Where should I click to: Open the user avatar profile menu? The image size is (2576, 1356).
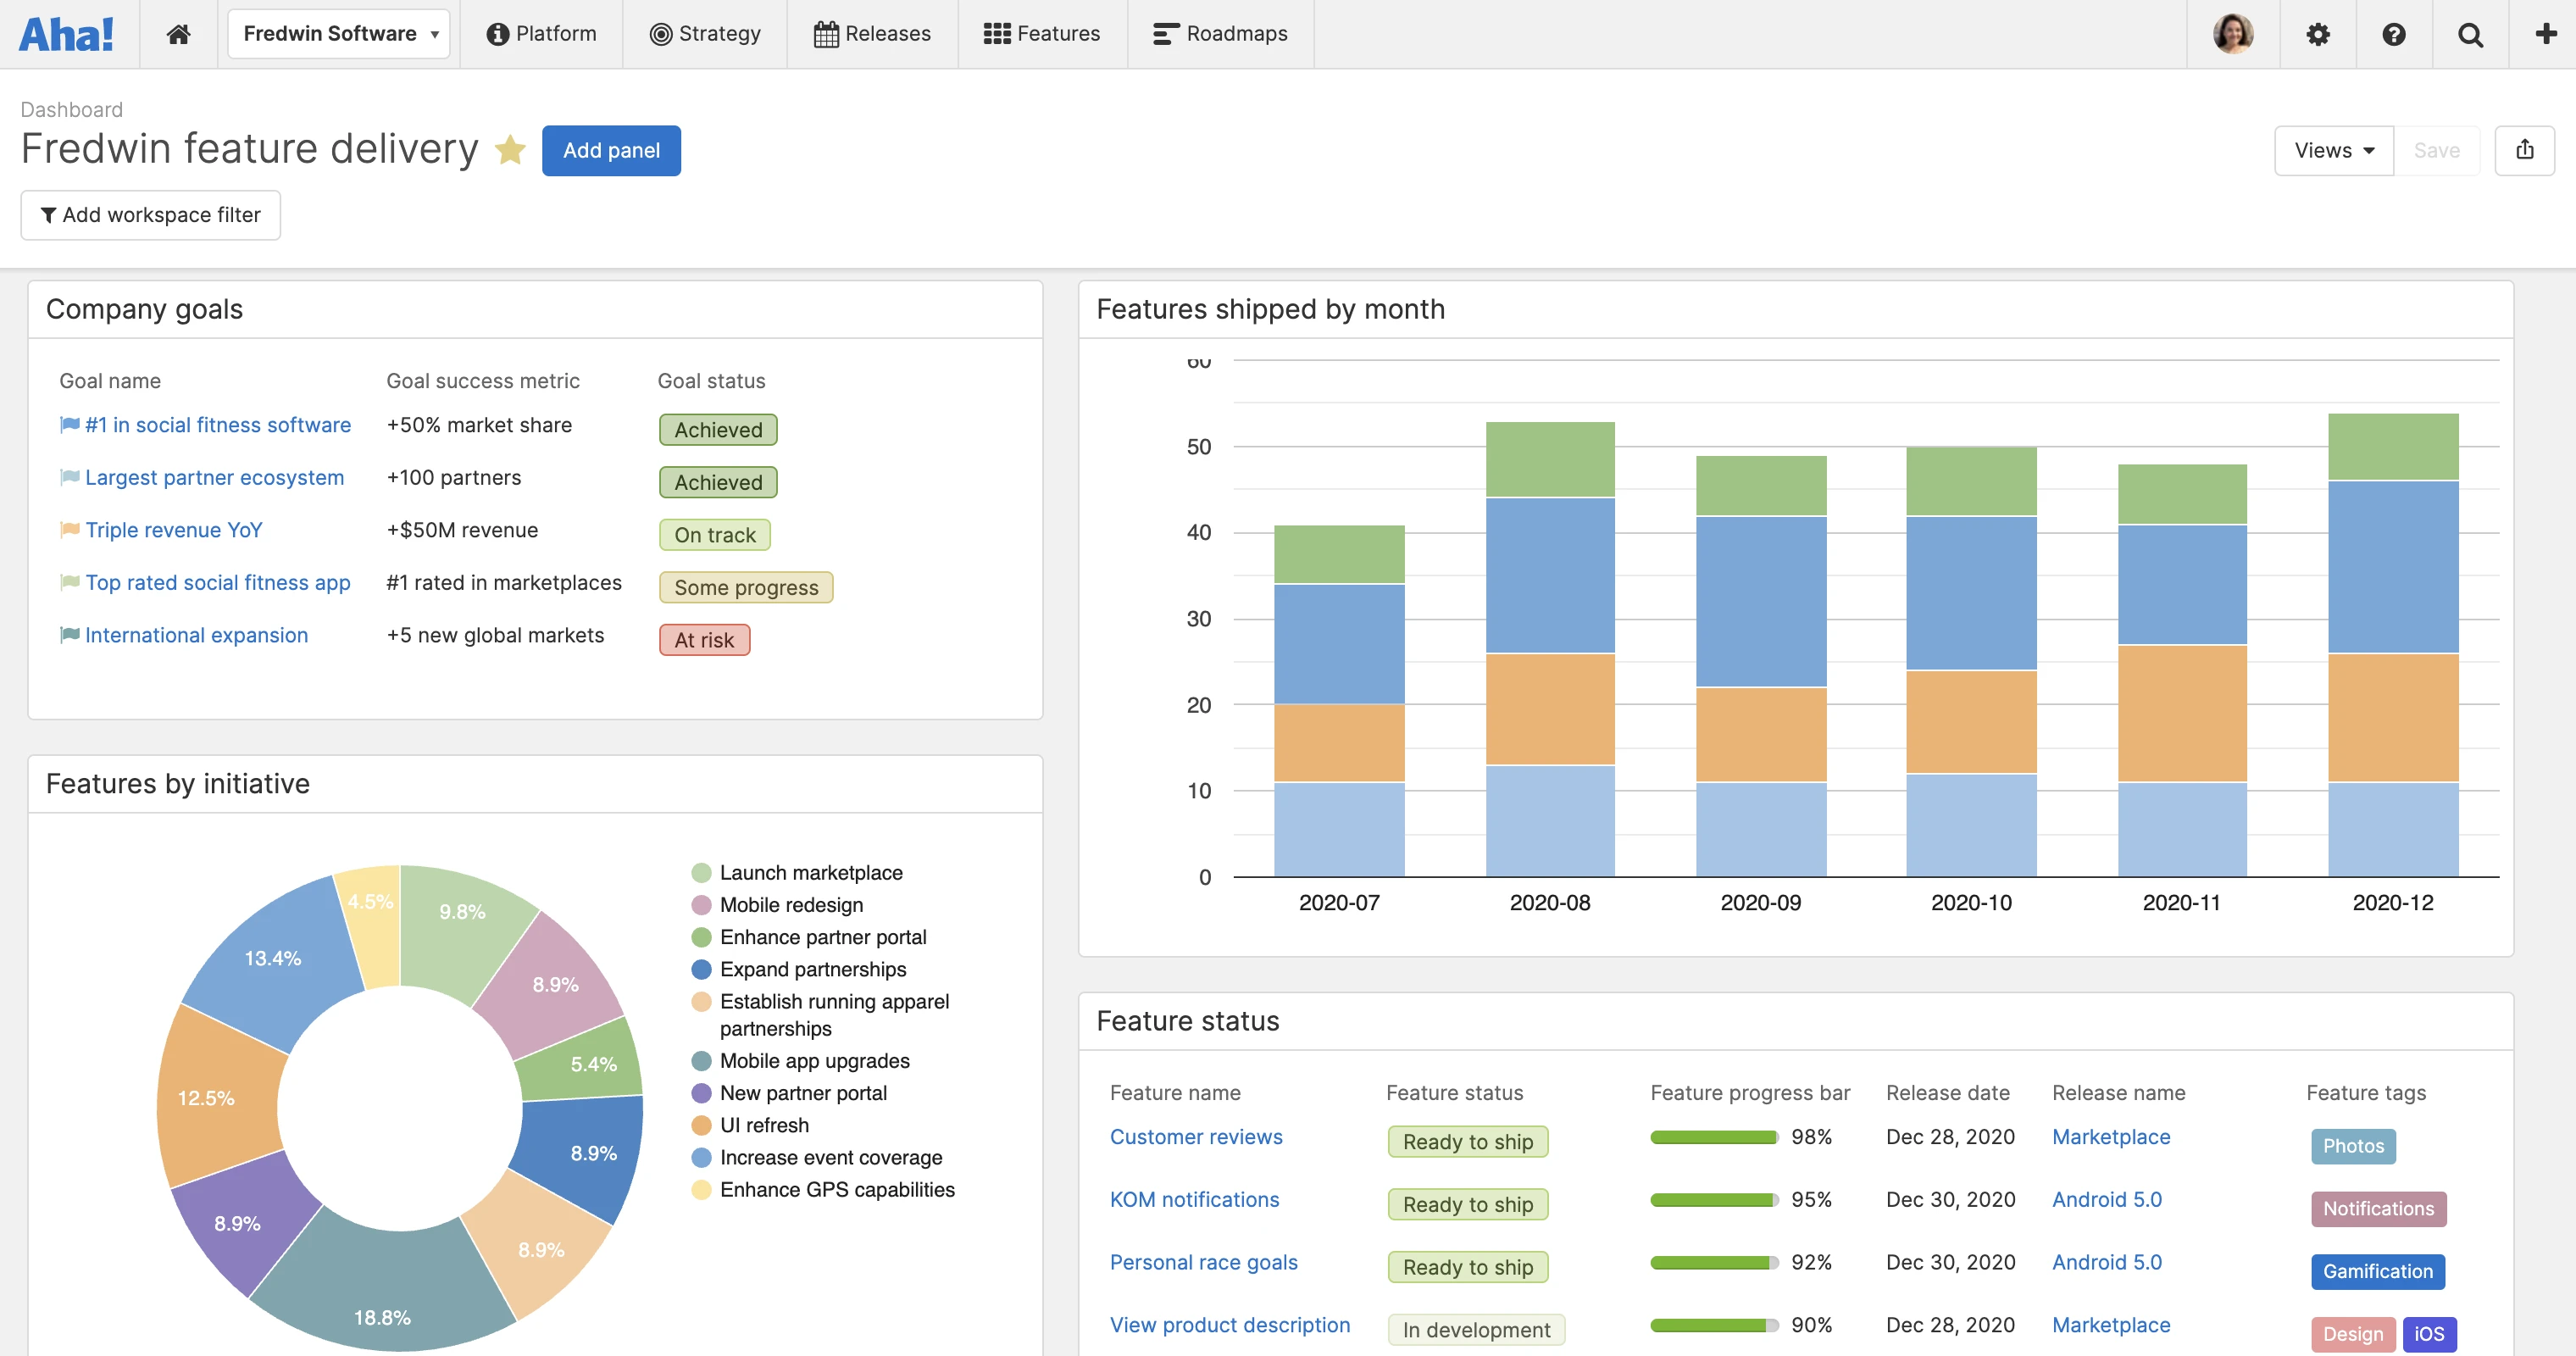click(2233, 34)
